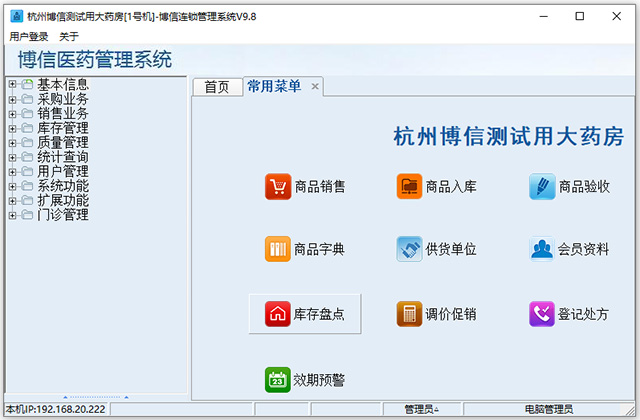Open the 用户登录 menu
This screenshot has height=420, width=640.
29,36
